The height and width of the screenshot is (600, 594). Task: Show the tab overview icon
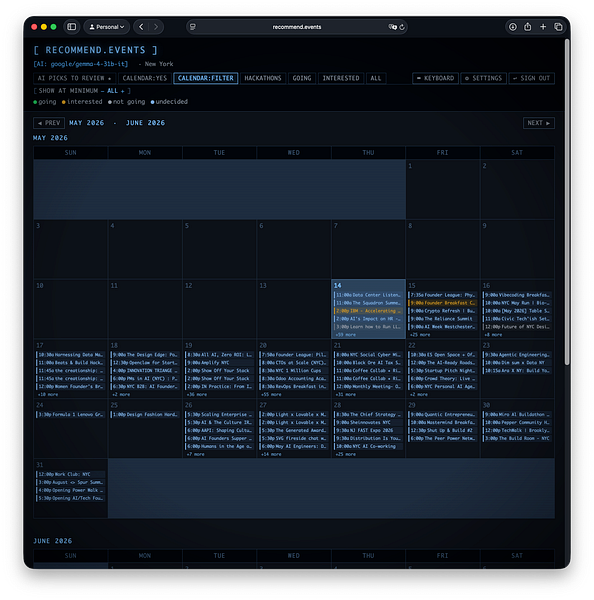(x=558, y=27)
